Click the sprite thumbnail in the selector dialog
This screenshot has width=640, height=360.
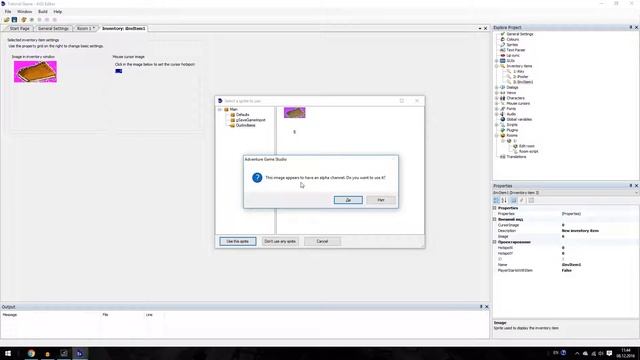[294, 113]
